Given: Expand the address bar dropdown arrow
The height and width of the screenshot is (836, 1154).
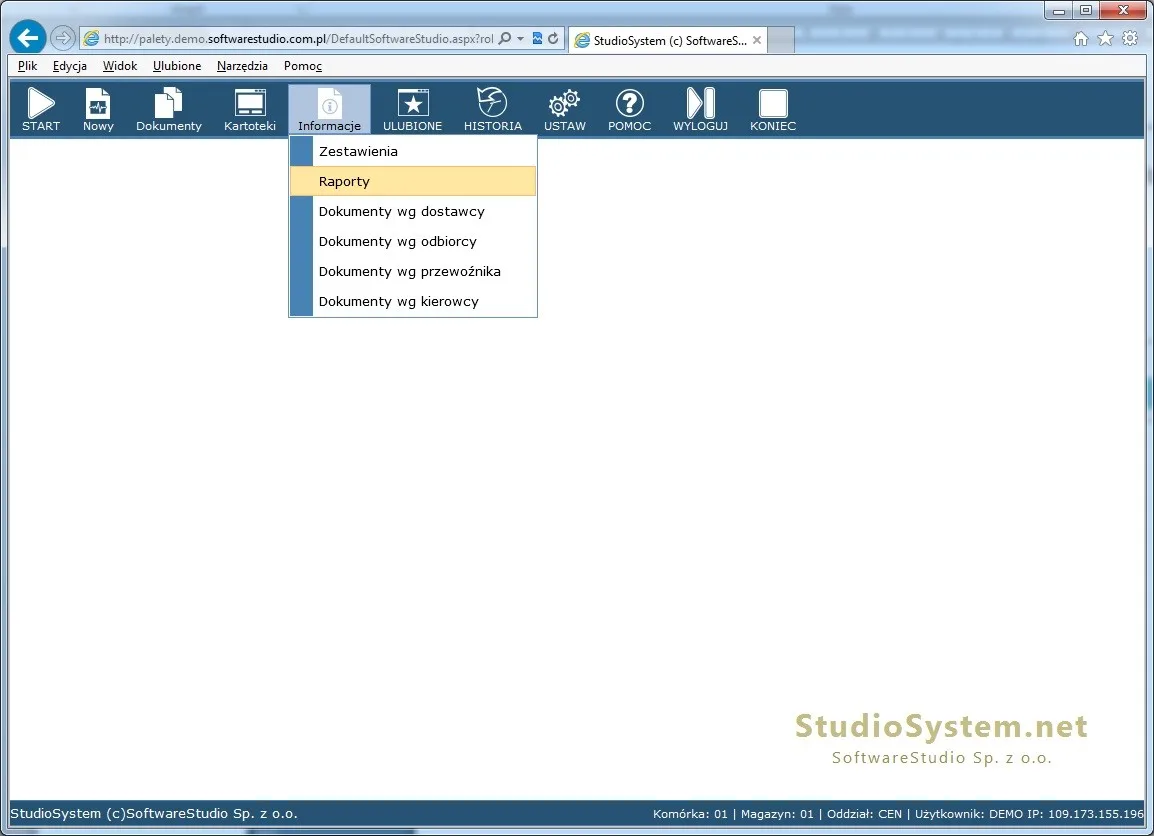Looking at the screenshot, I should (520, 38).
